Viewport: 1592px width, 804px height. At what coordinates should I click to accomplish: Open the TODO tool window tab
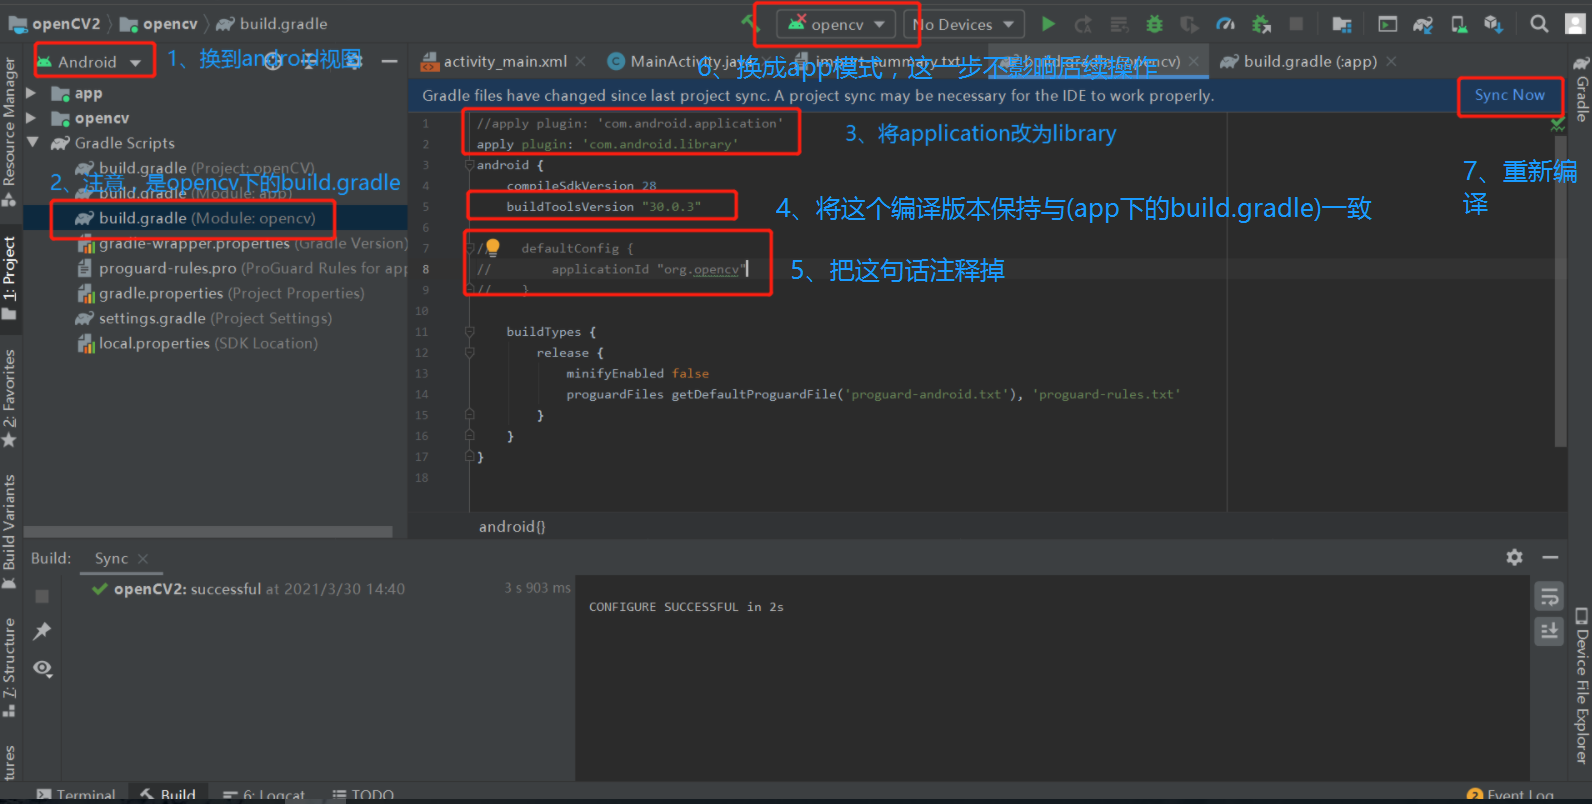(x=363, y=794)
